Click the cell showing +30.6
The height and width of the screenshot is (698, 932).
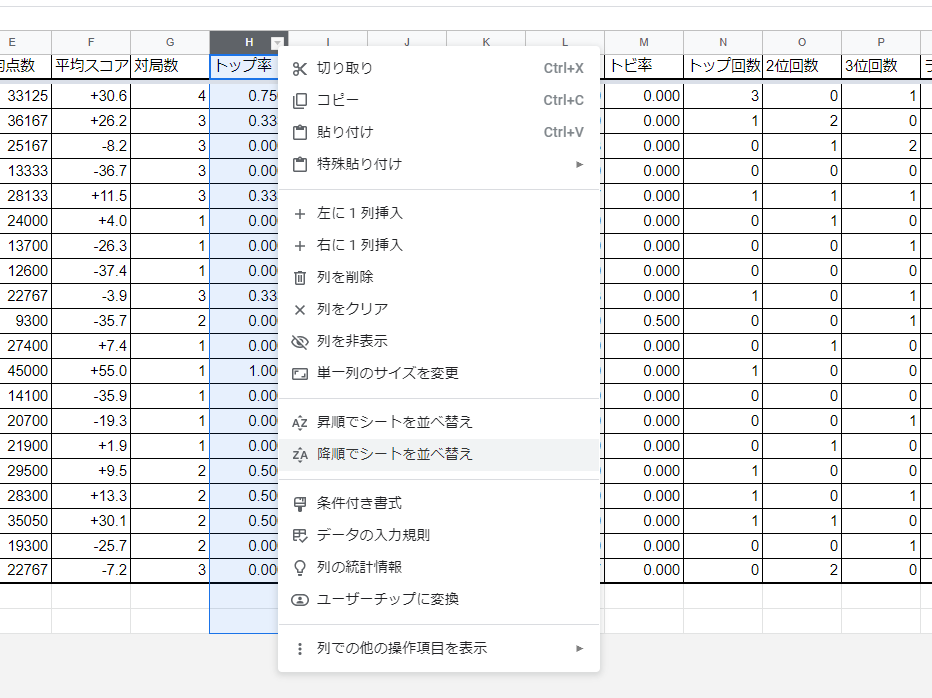tap(91, 96)
